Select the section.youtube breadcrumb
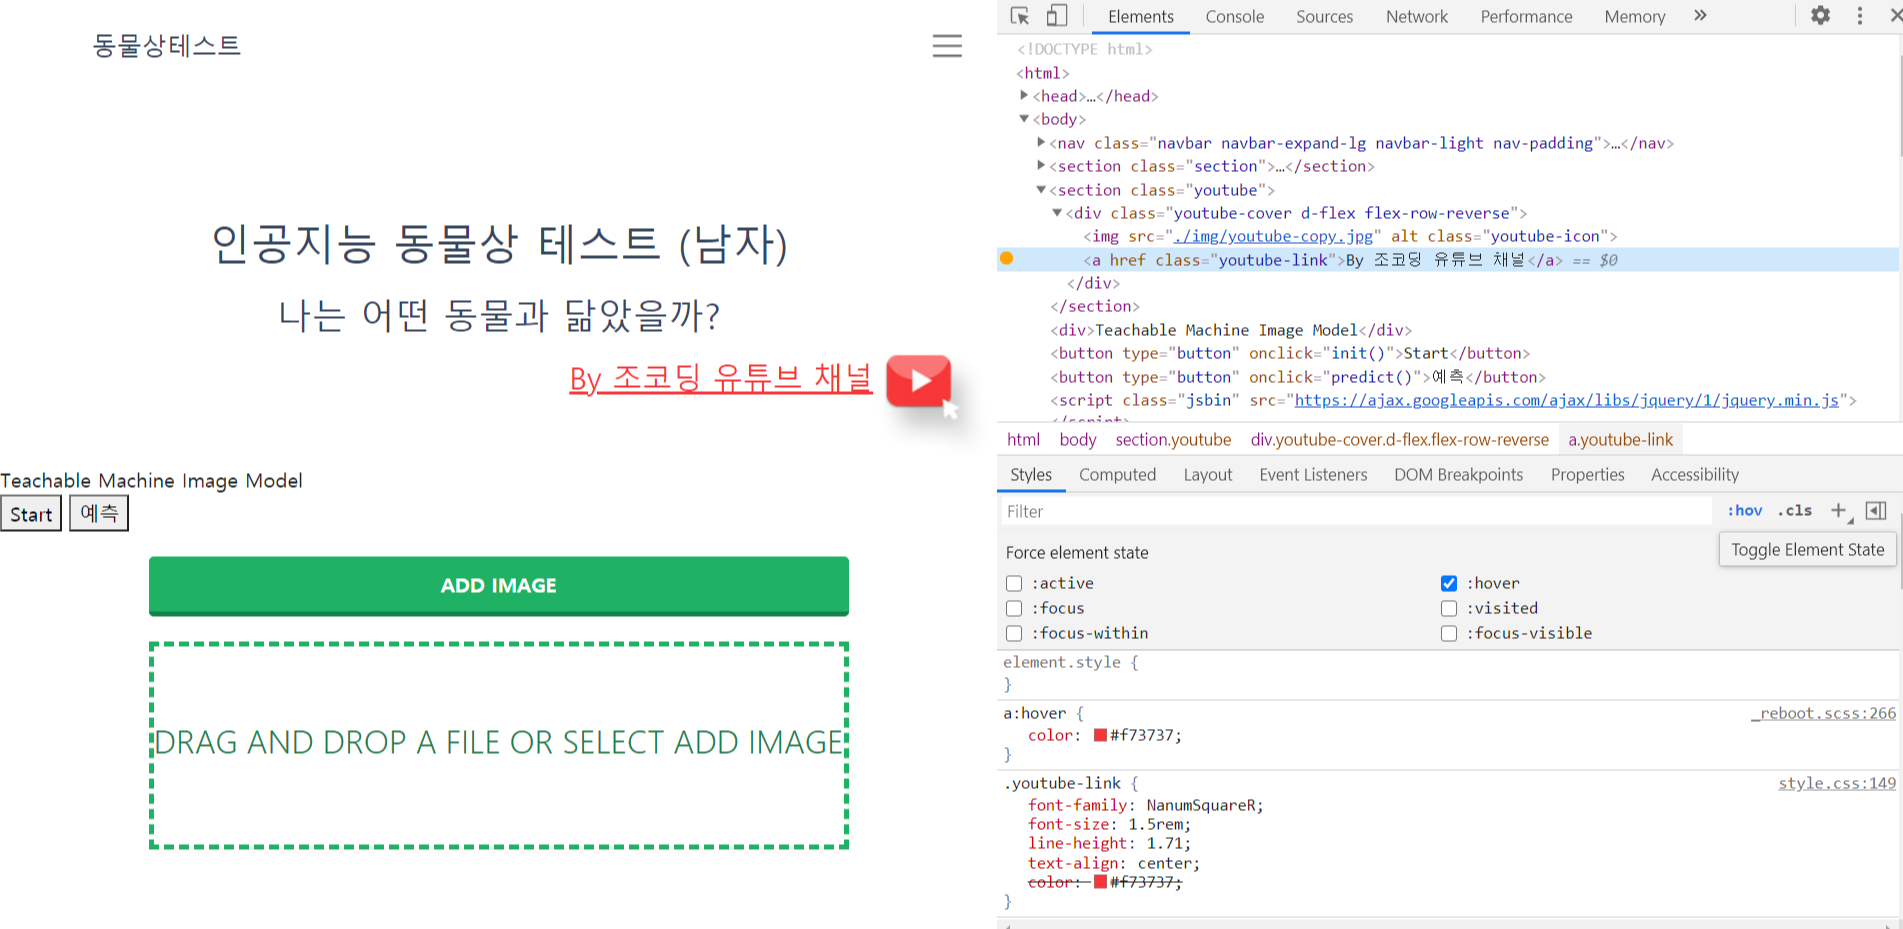Viewport: 1903px width, 929px height. click(x=1173, y=439)
